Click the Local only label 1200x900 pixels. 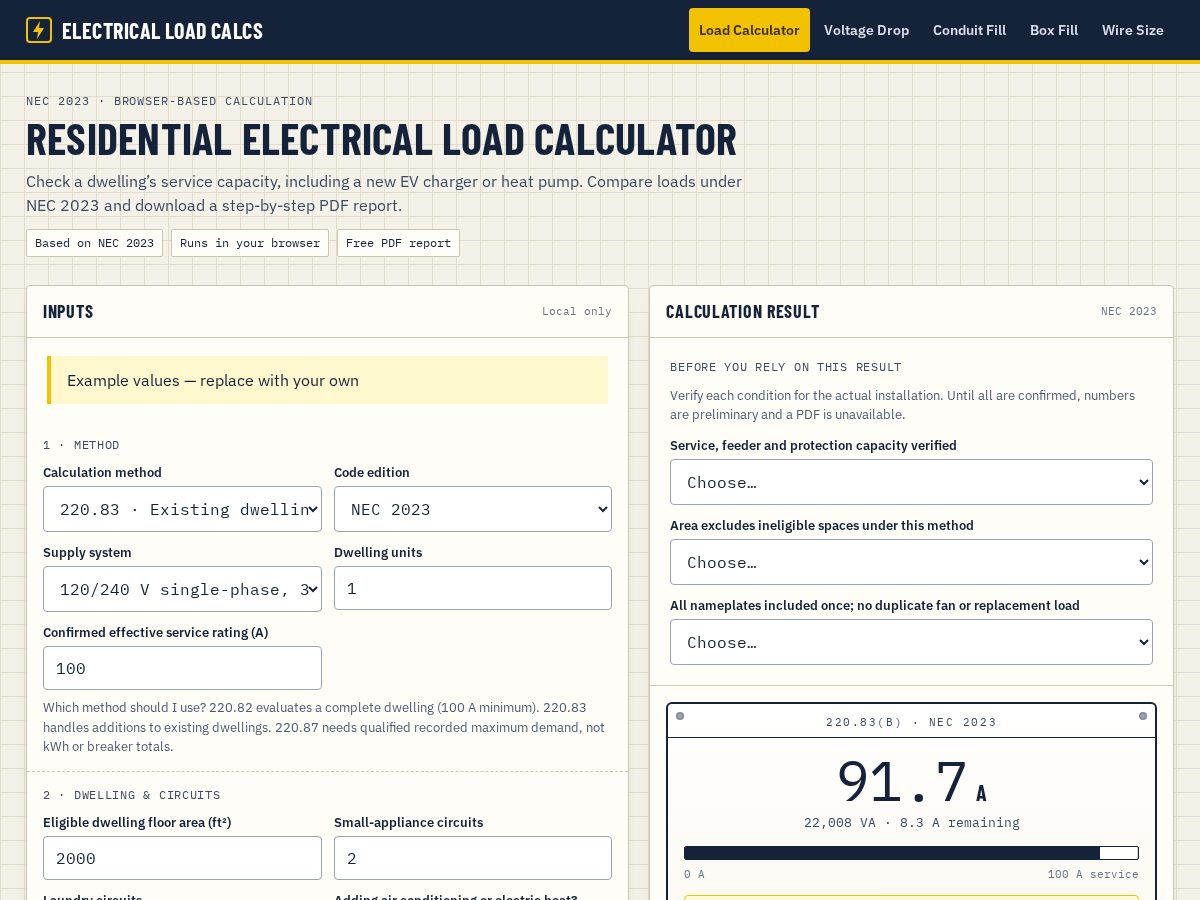(x=577, y=312)
